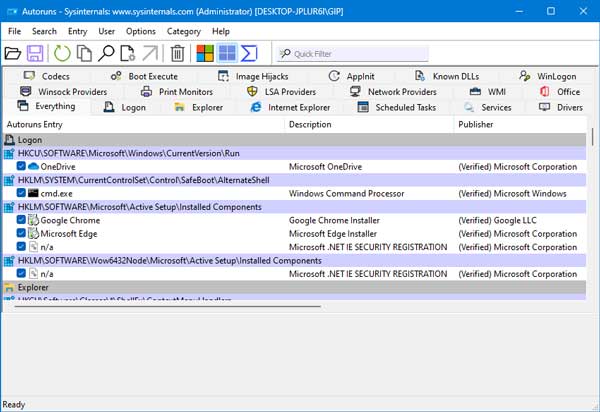Click the registry icon beside the HKCU Run key
The image size is (600, 412).
pyautogui.click(x=9, y=153)
